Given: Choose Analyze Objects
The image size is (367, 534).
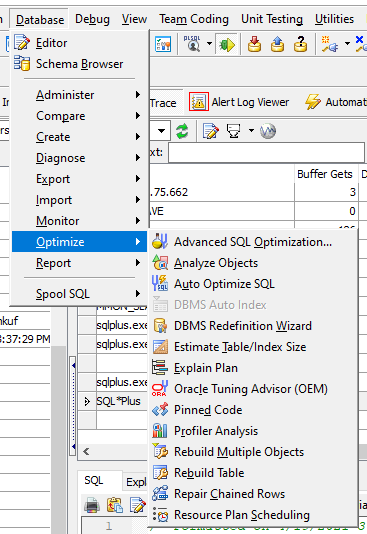Looking at the screenshot, I should 253,263.
